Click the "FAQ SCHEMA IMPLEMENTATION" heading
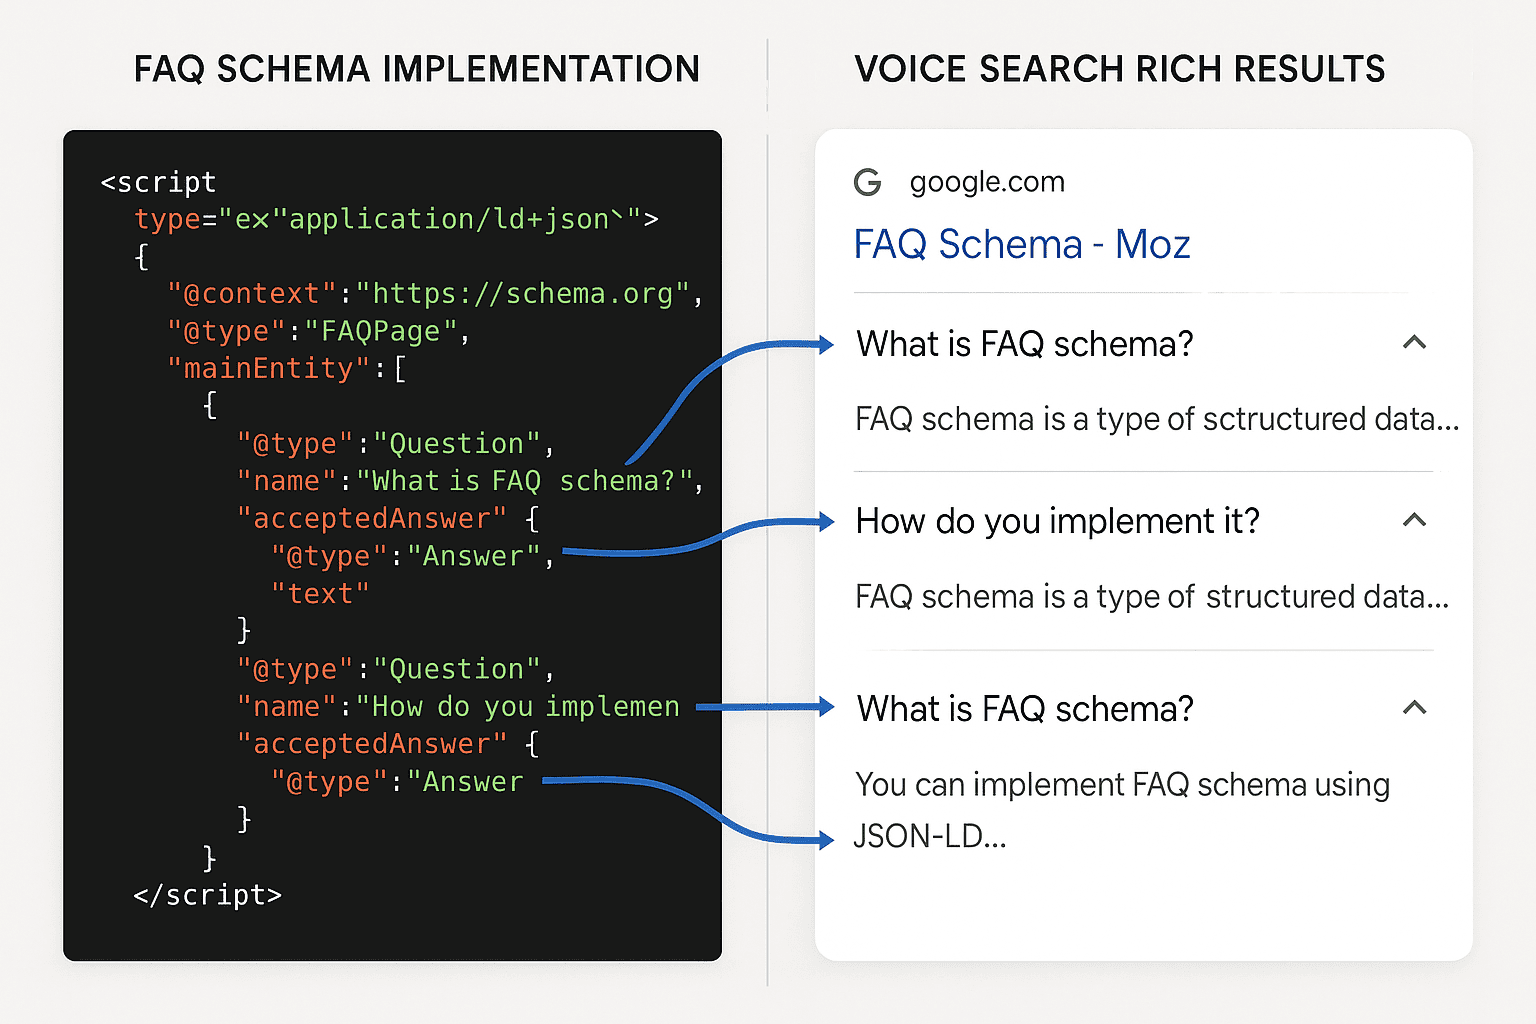 [x=417, y=69]
